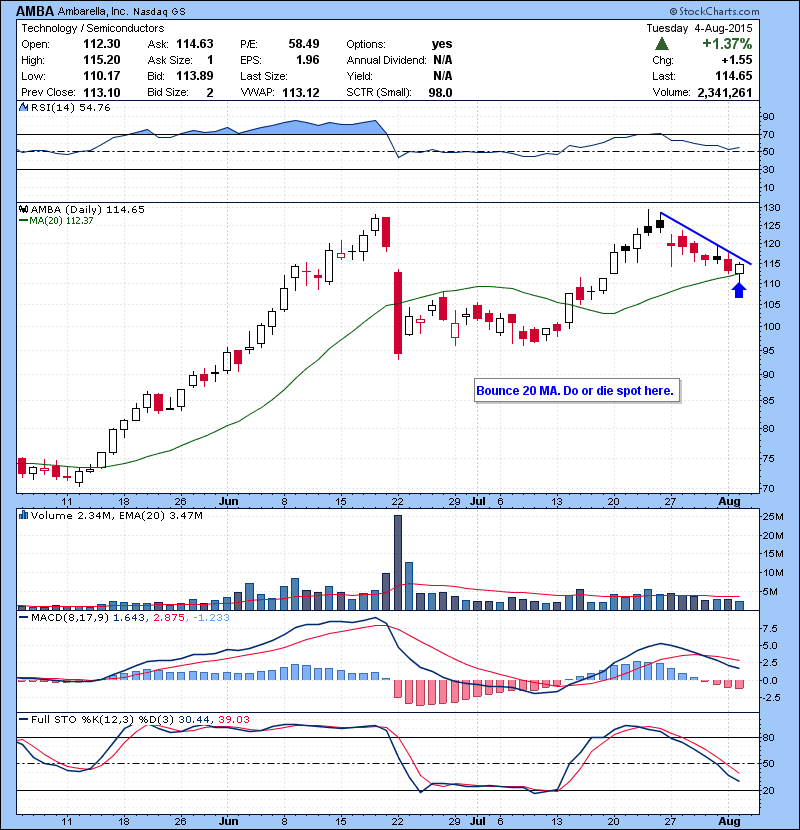The width and height of the screenshot is (800, 830).
Task: Click the Jun label on the bottom date axis
Action: click(x=228, y=821)
